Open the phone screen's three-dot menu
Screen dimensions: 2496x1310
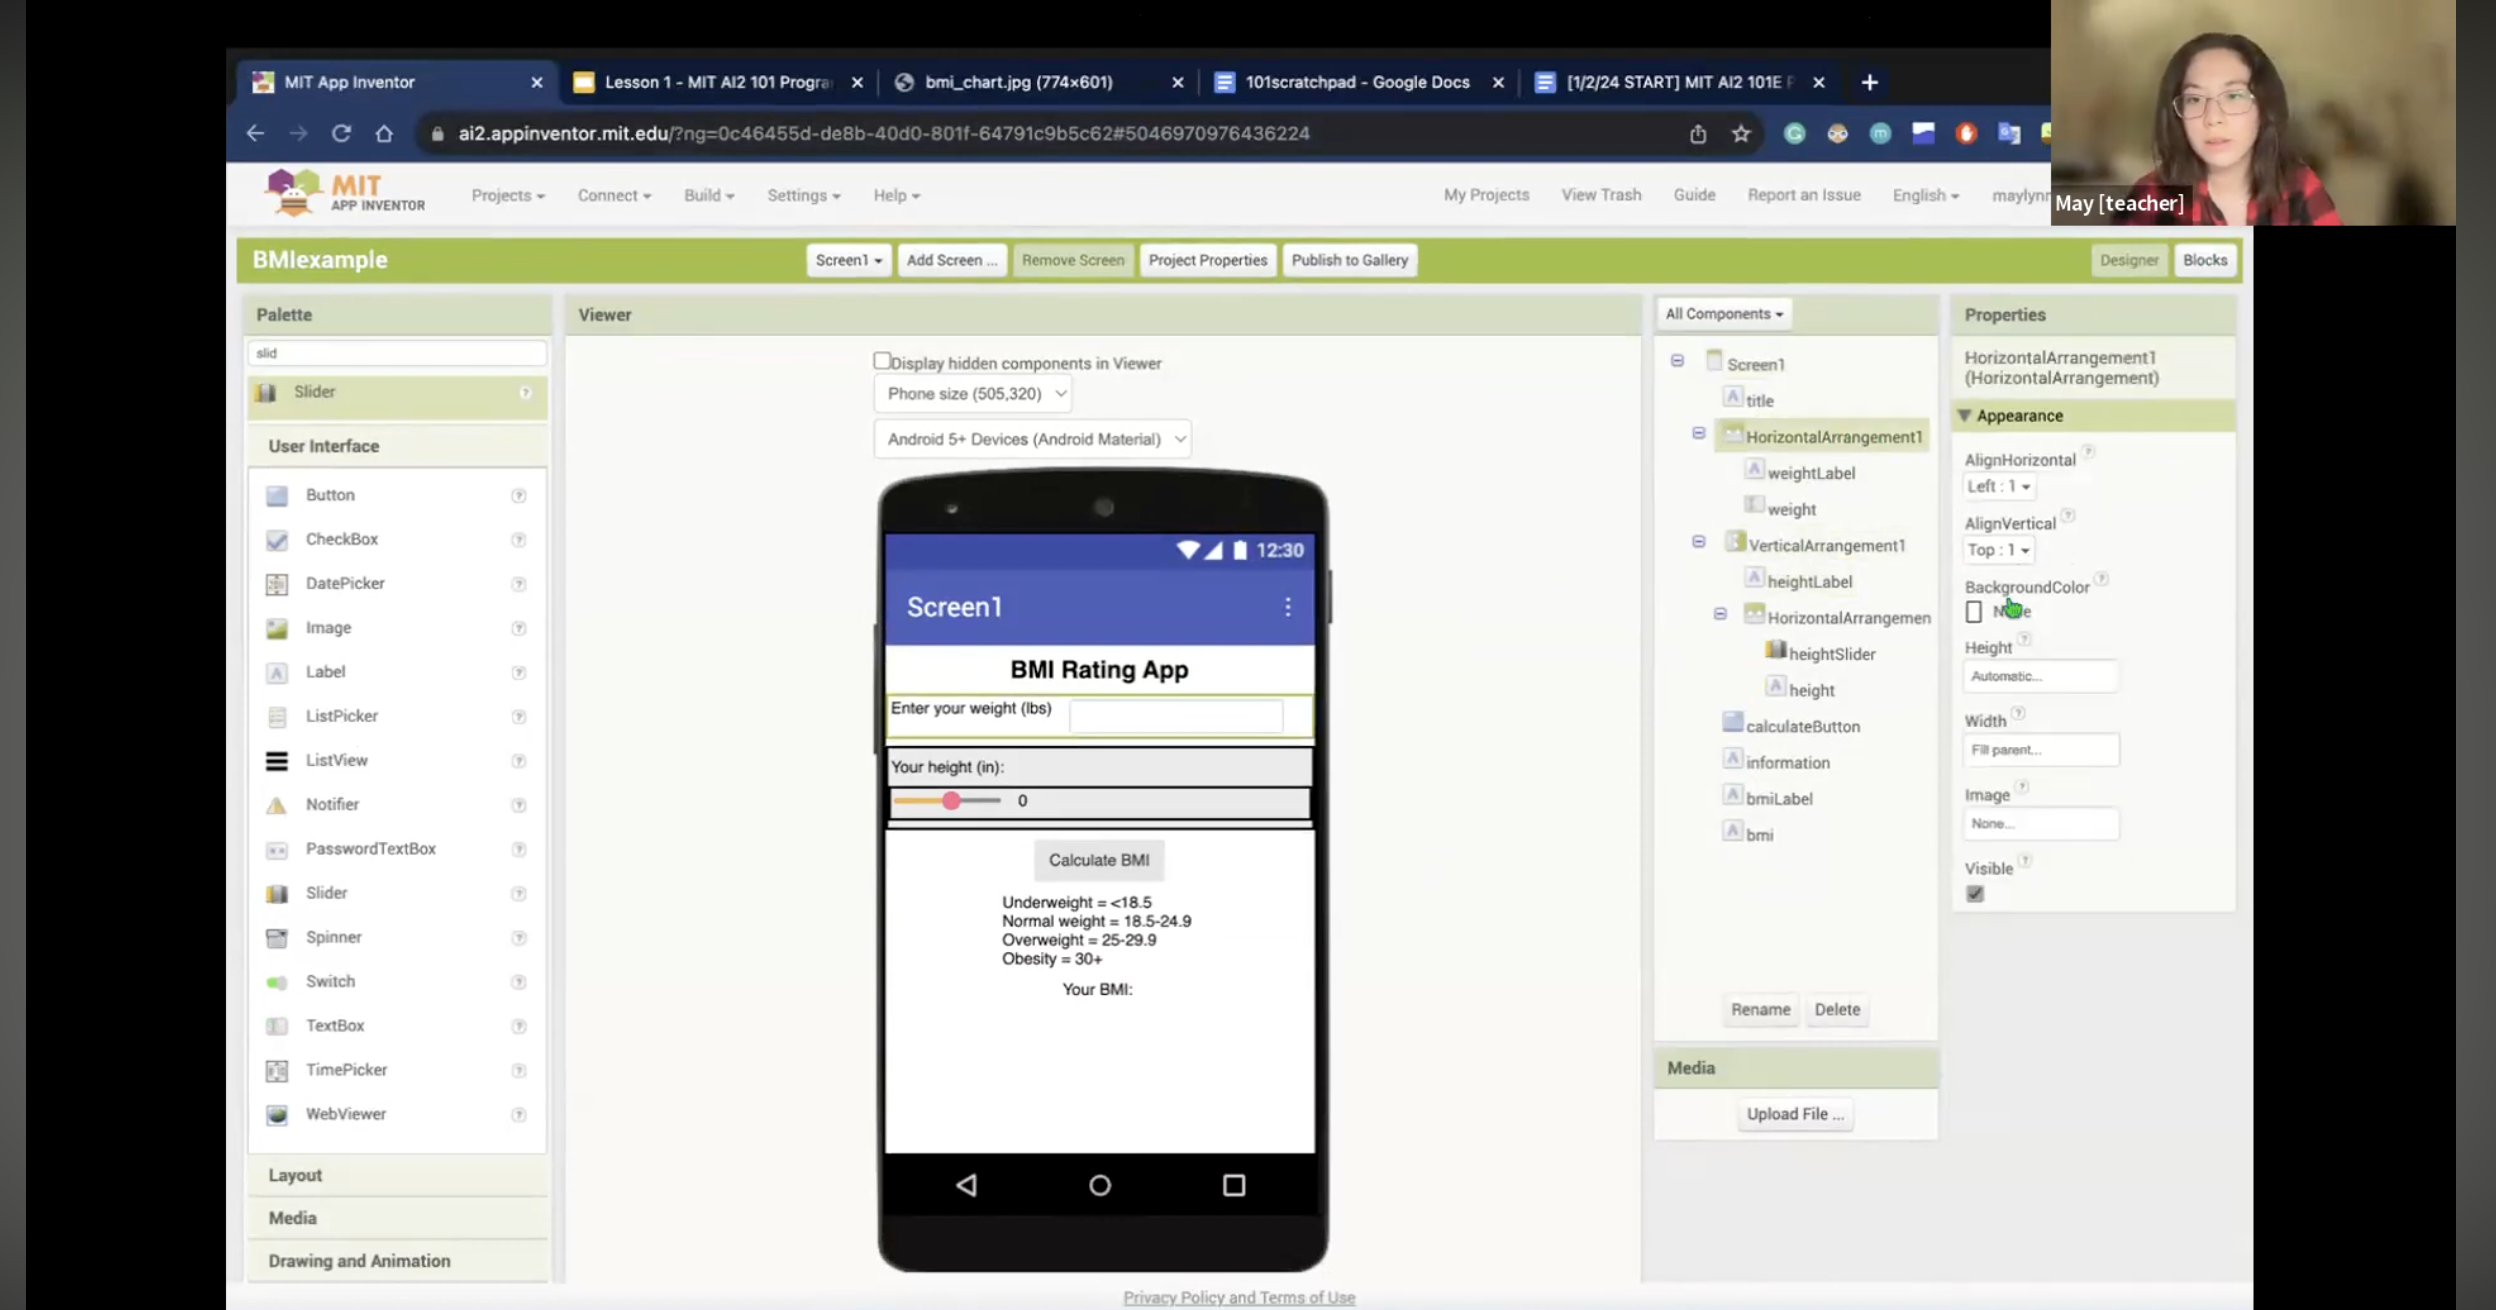[x=1287, y=607]
